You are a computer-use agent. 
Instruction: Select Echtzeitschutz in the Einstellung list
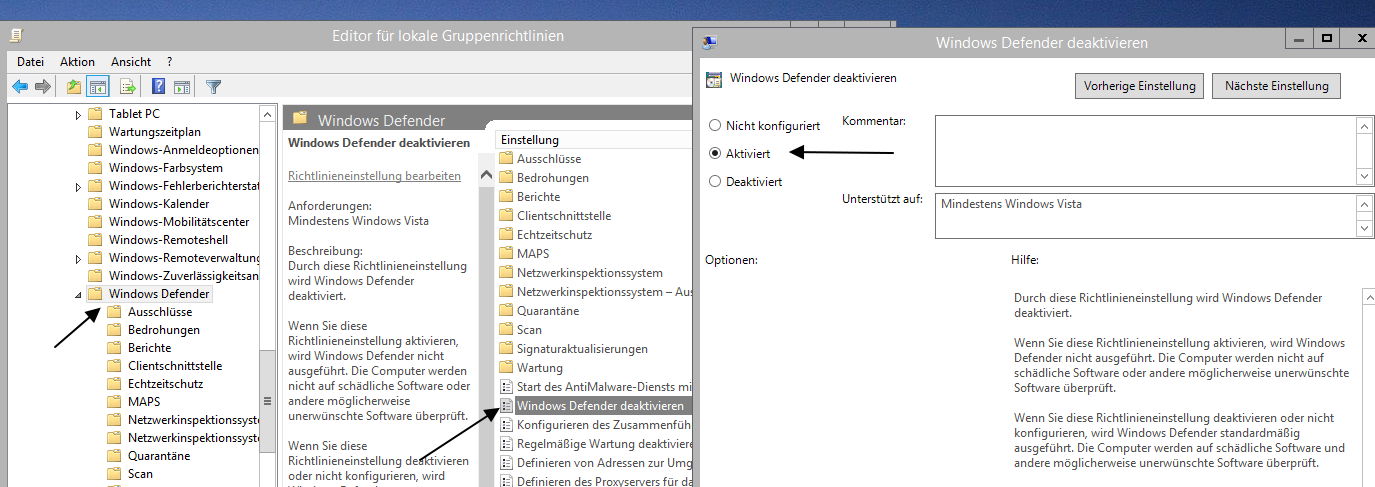tap(554, 235)
